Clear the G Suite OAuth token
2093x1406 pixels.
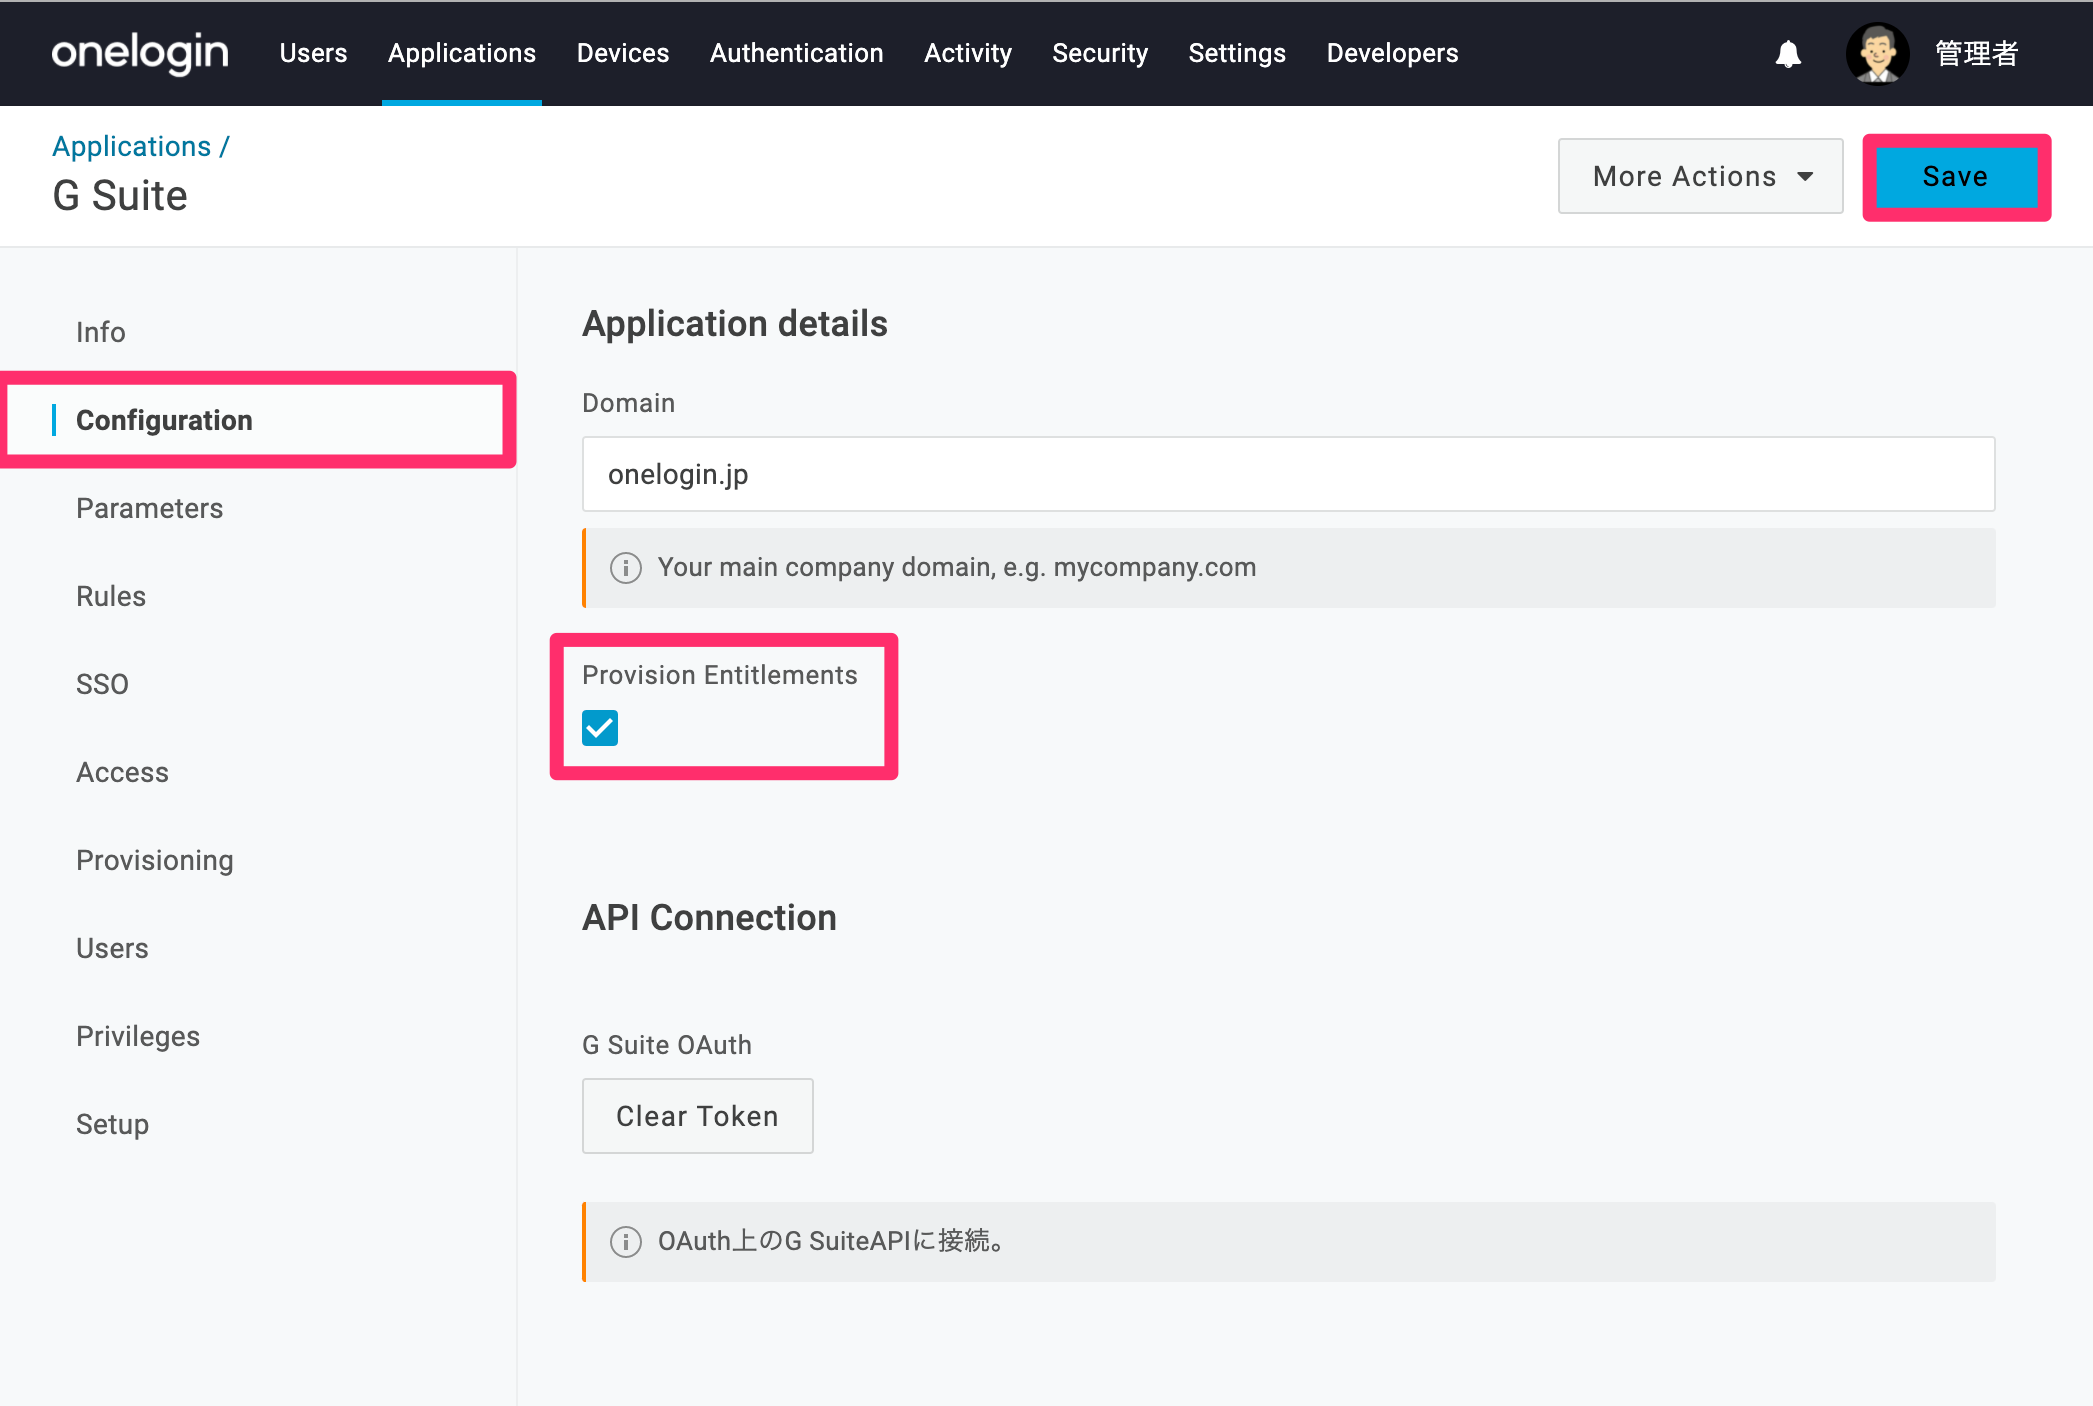pos(698,1116)
